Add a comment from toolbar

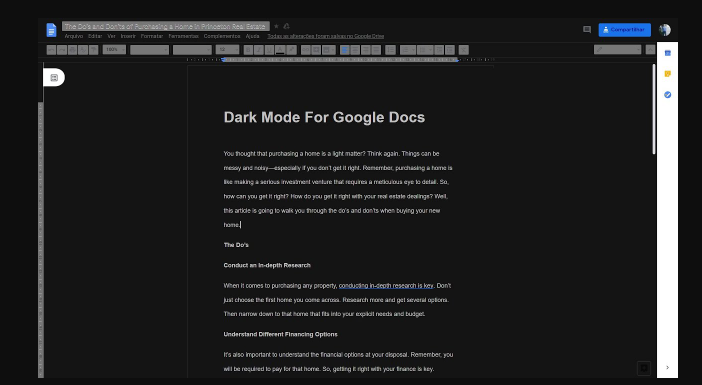coord(316,50)
